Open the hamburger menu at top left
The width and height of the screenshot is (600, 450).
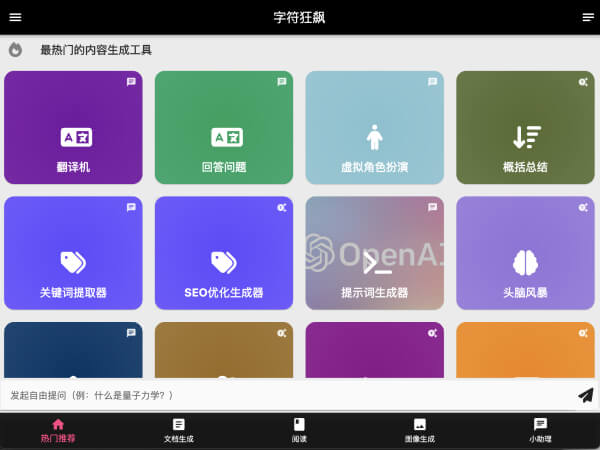tap(15, 17)
